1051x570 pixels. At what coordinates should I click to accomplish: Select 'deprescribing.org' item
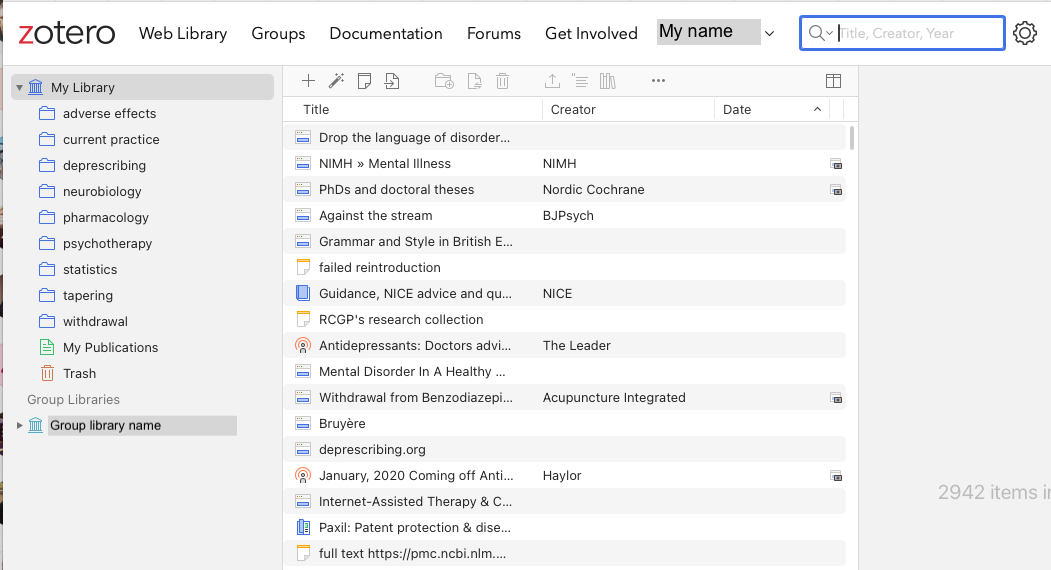(564, 449)
